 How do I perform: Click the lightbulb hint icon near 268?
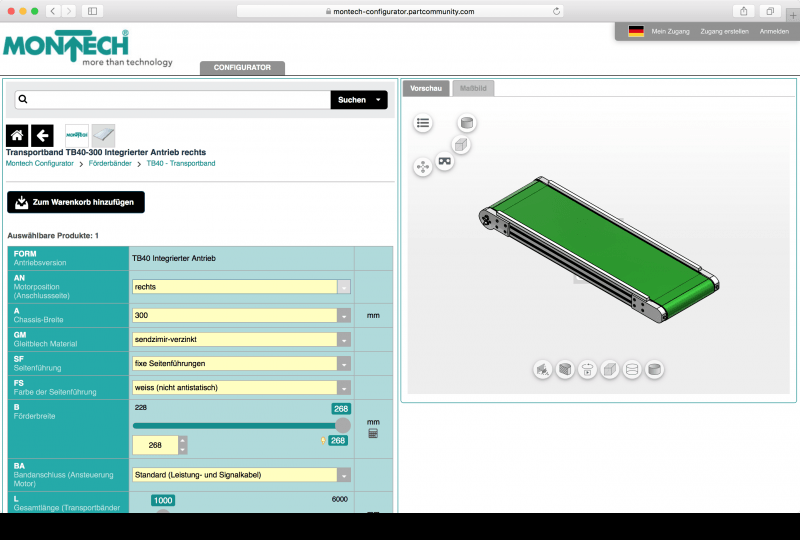(323, 440)
